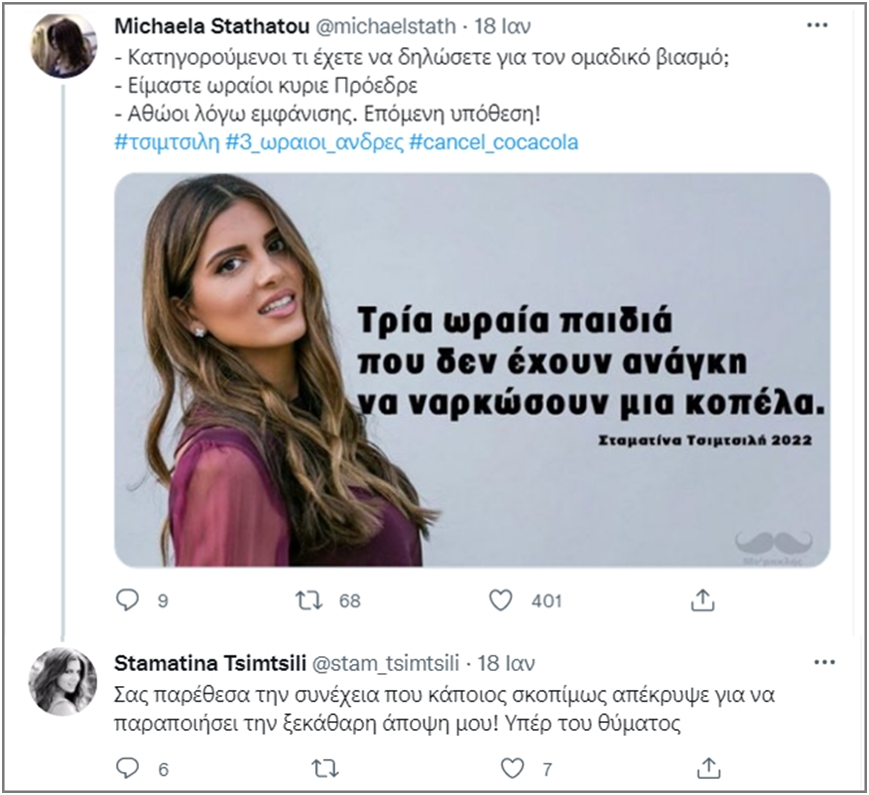Reply to Stamatina Tsimtsili's tweet
This screenshot has width=869, height=795.
[127, 768]
